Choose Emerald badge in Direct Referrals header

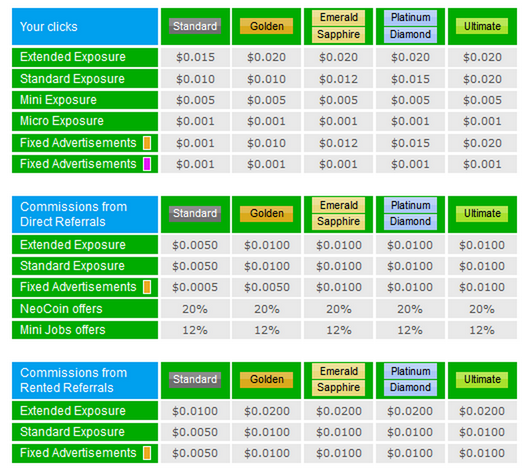pos(338,205)
